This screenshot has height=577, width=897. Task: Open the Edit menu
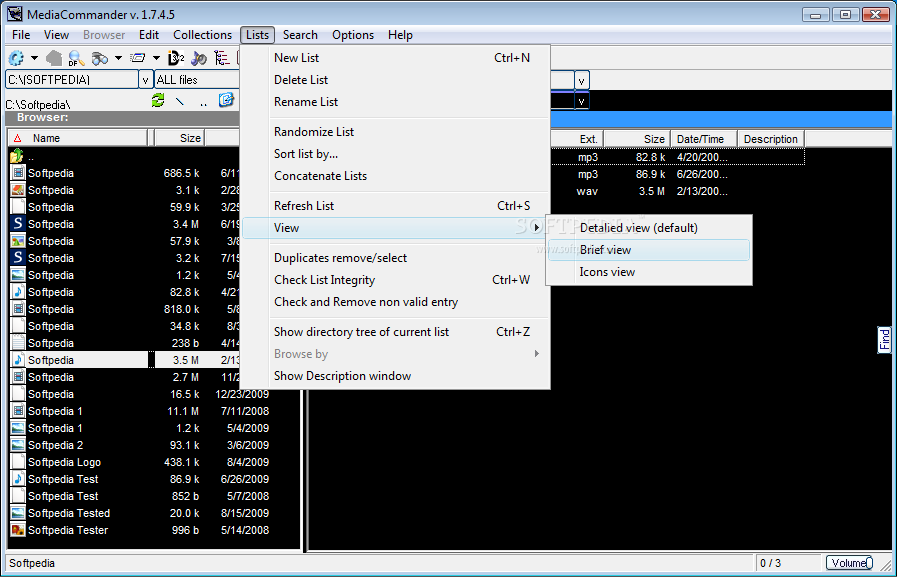coord(149,35)
